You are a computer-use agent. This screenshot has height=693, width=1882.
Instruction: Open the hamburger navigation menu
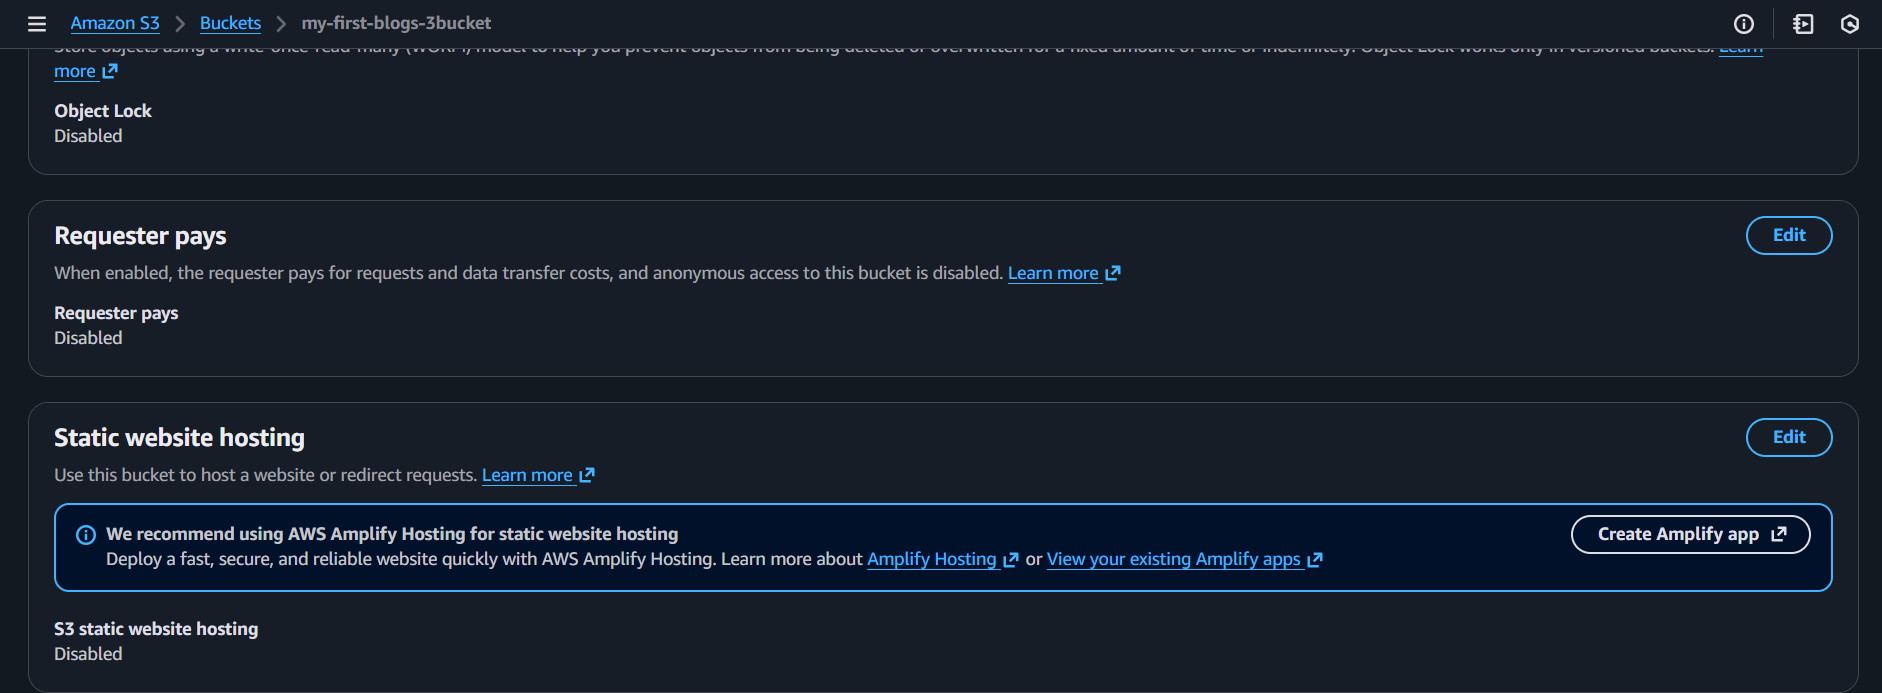point(37,24)
